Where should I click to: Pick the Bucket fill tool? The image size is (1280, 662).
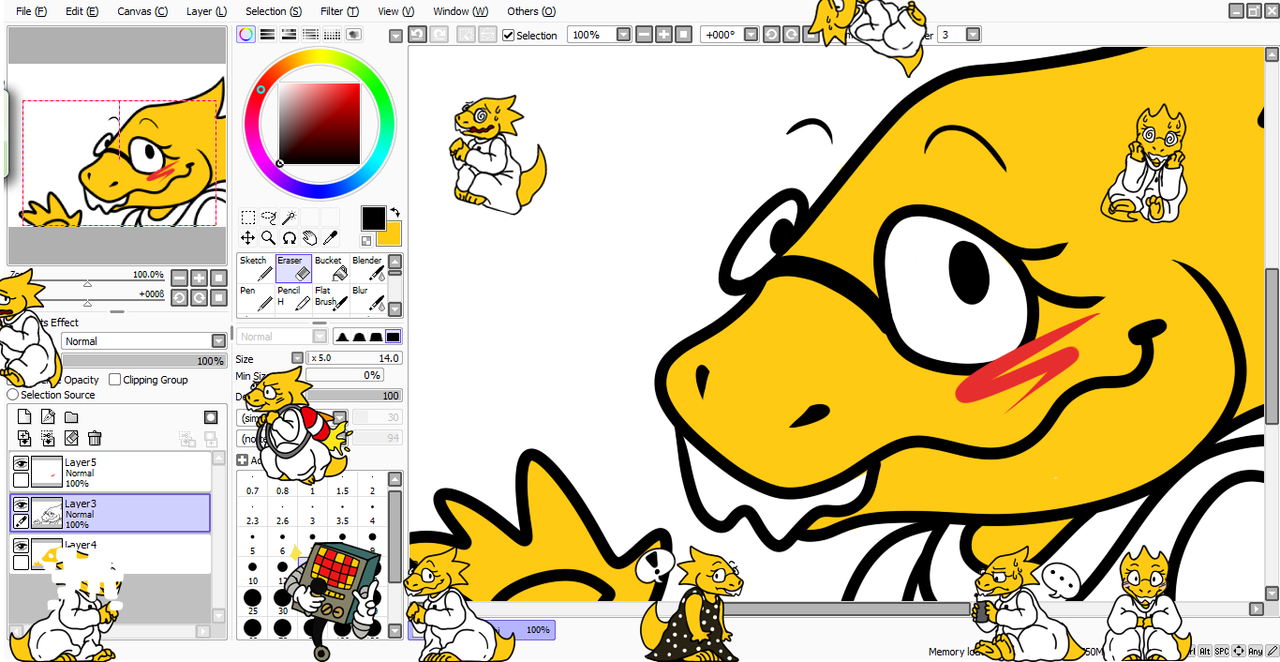(x=331, y=268)
